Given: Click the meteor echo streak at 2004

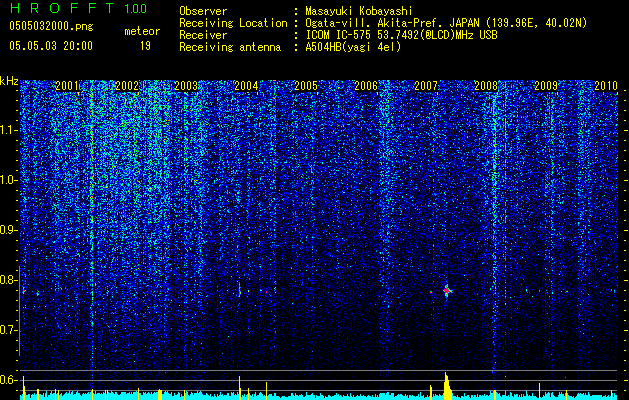Looking at the screenshot, I should coord(239,291).
